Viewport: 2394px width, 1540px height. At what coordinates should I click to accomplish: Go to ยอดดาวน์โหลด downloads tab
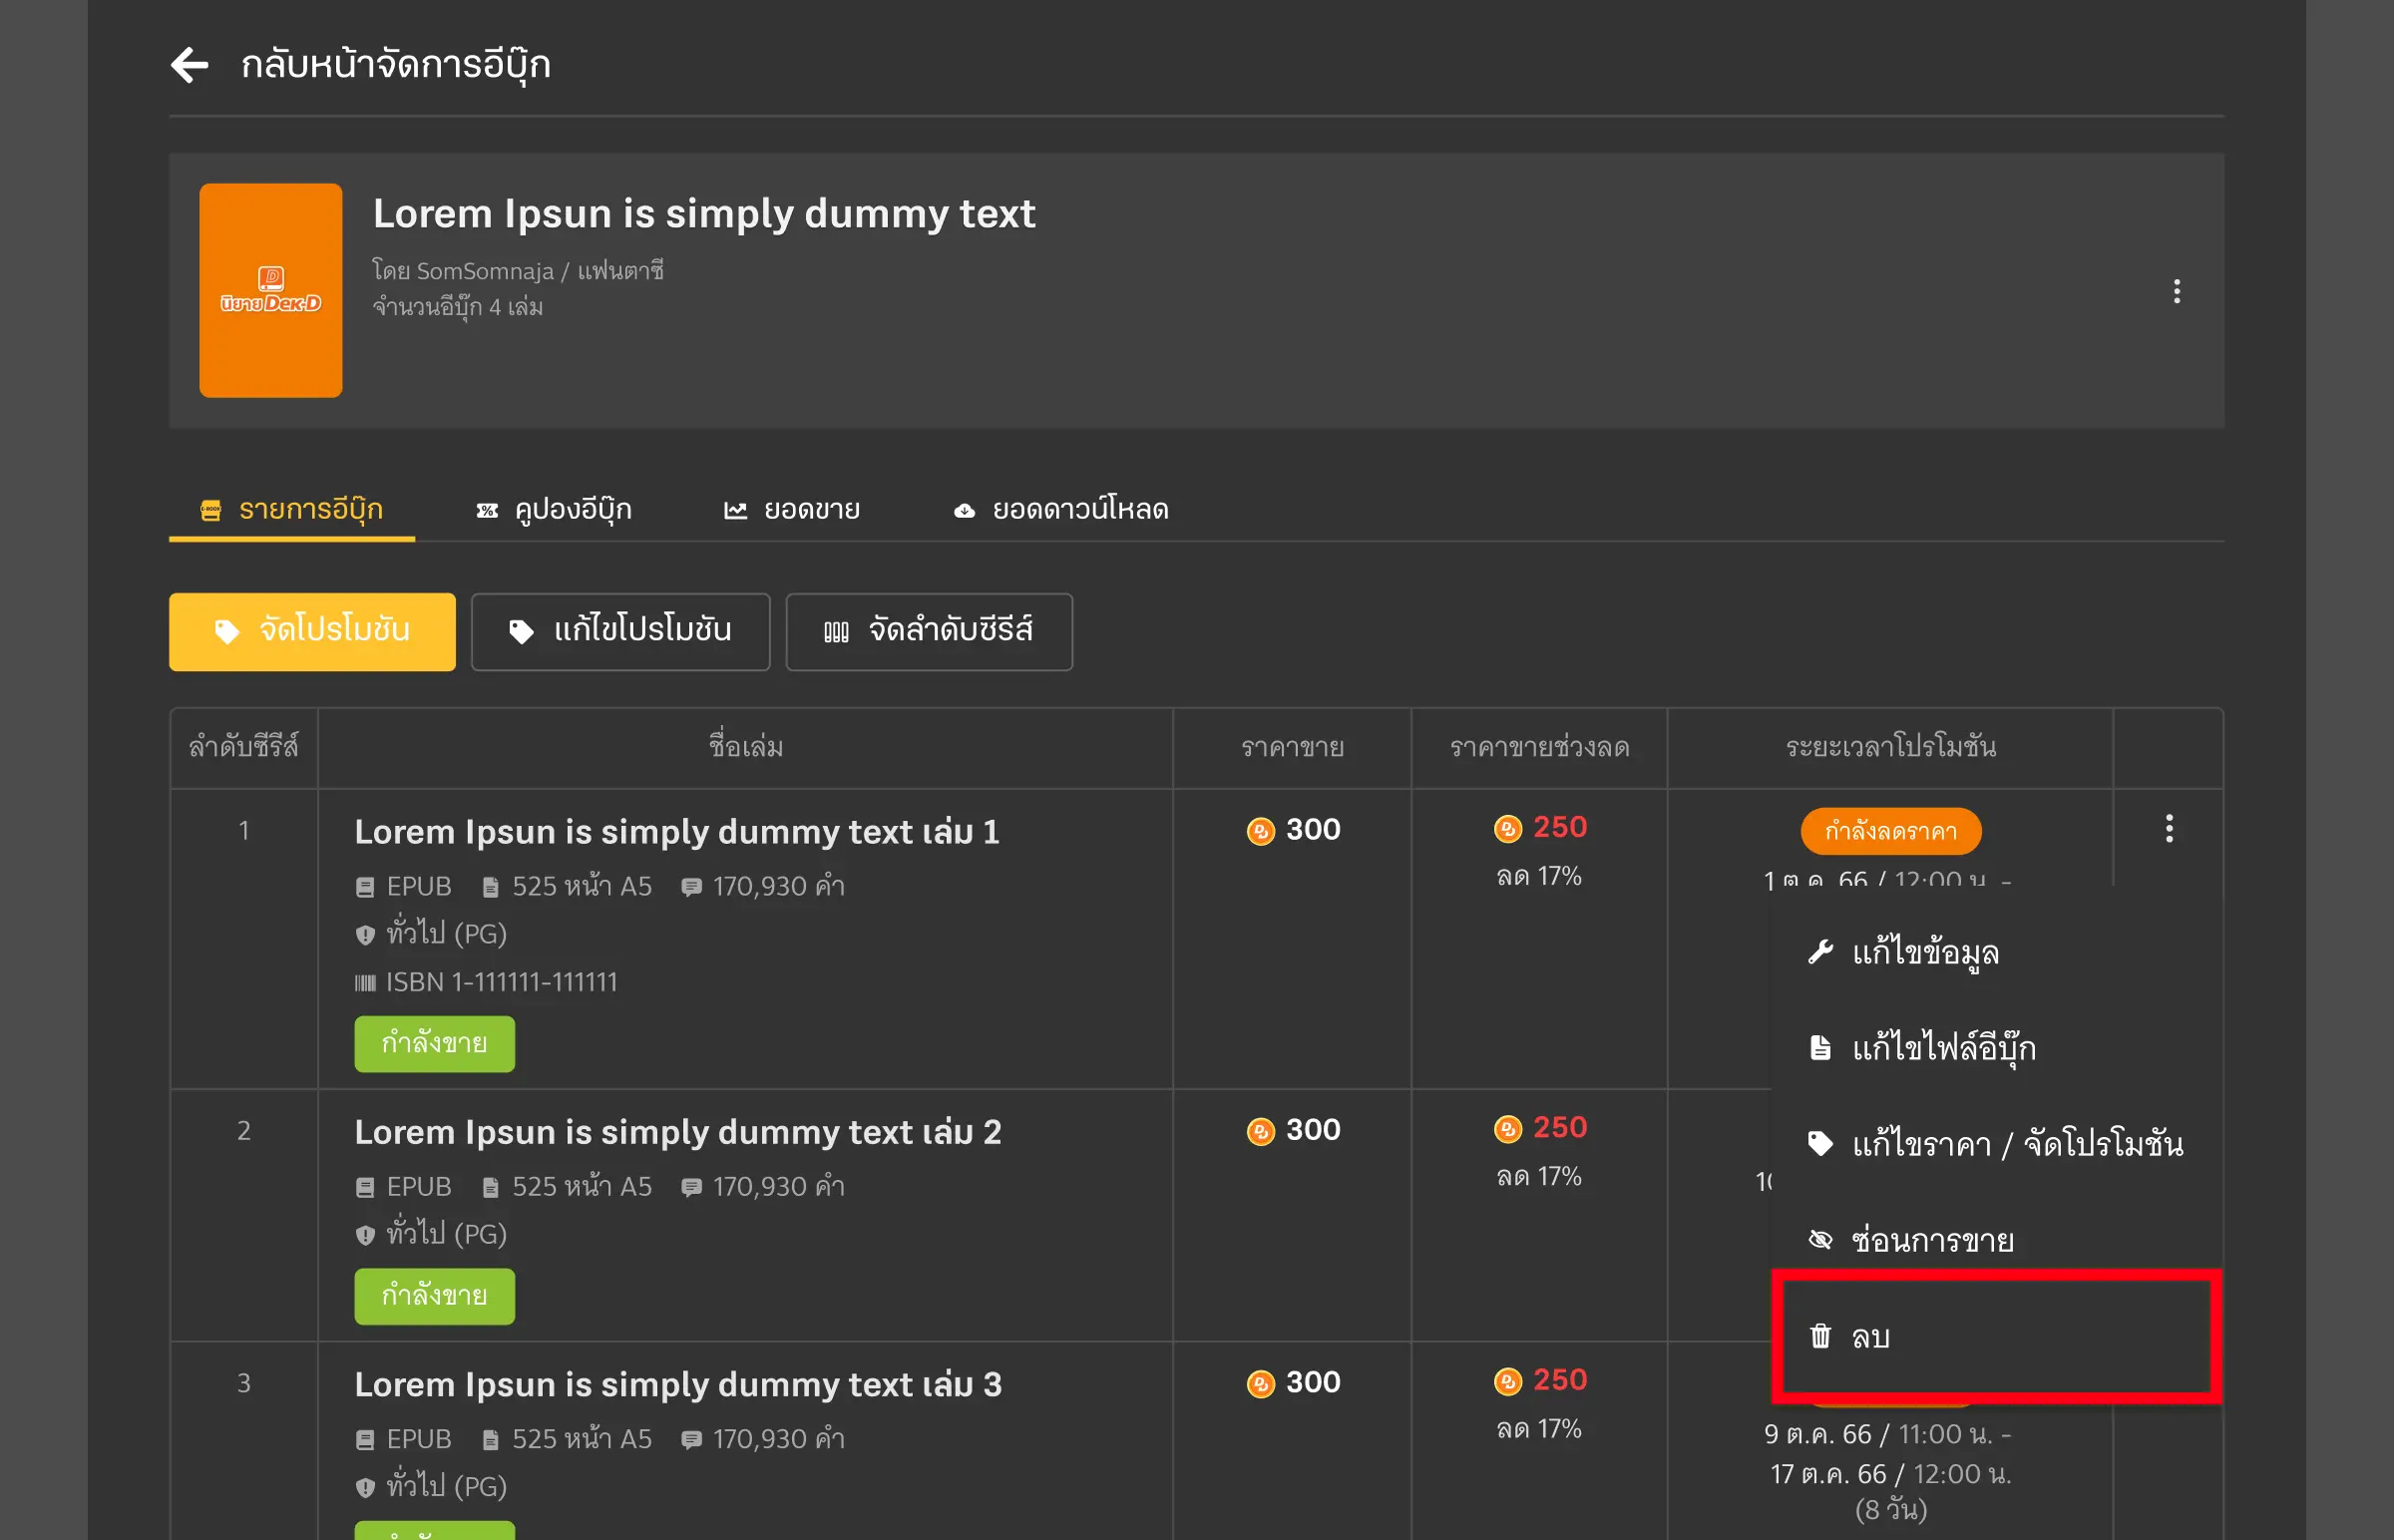click(x=1061, y=510)
